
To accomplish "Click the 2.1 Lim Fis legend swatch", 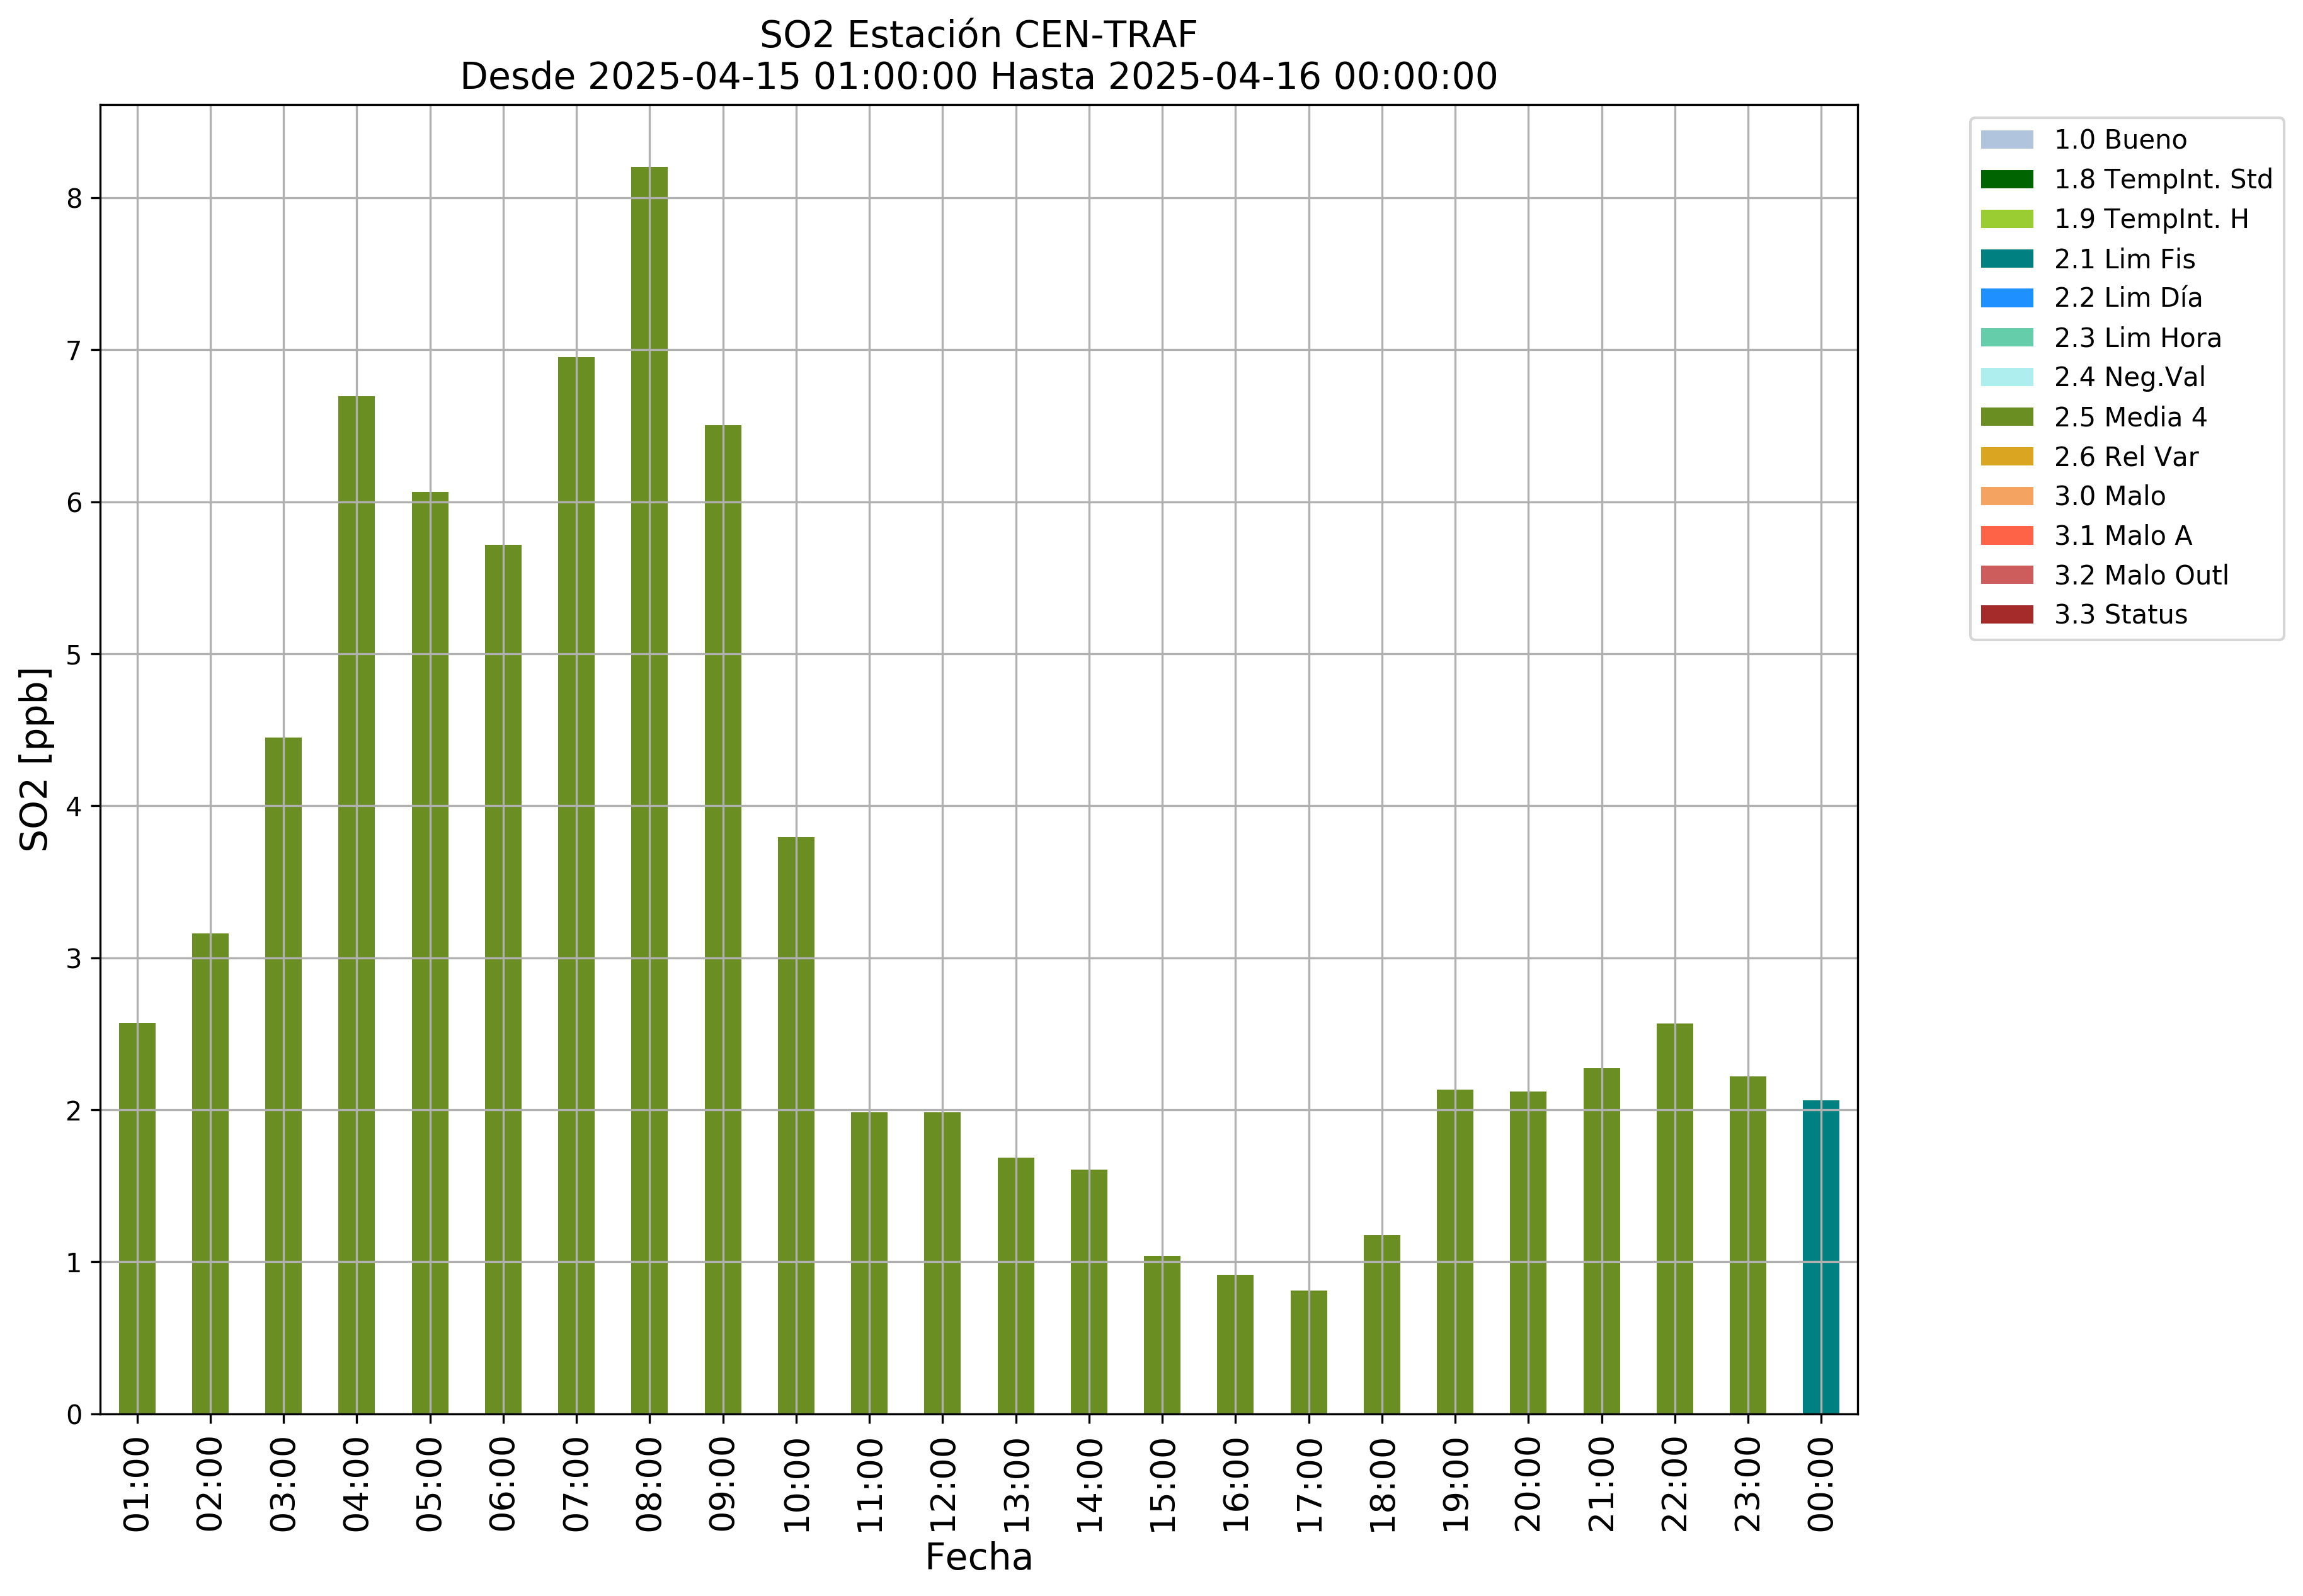I will [x=2006, y=259].
